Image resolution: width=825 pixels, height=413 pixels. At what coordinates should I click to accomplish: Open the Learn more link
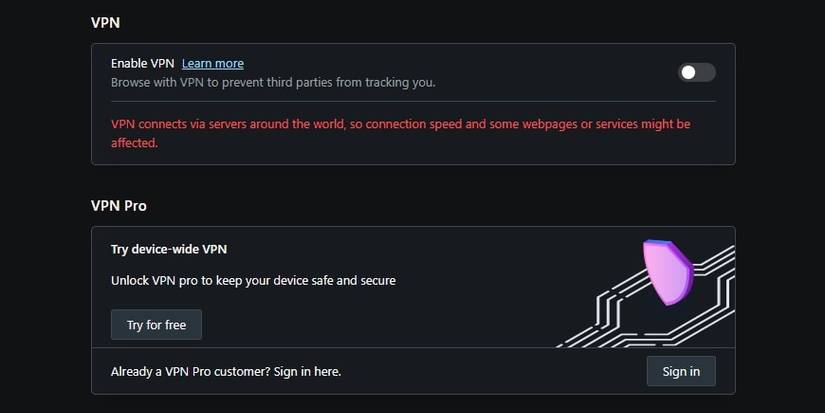pyautogui.click(x=212, y=63)
